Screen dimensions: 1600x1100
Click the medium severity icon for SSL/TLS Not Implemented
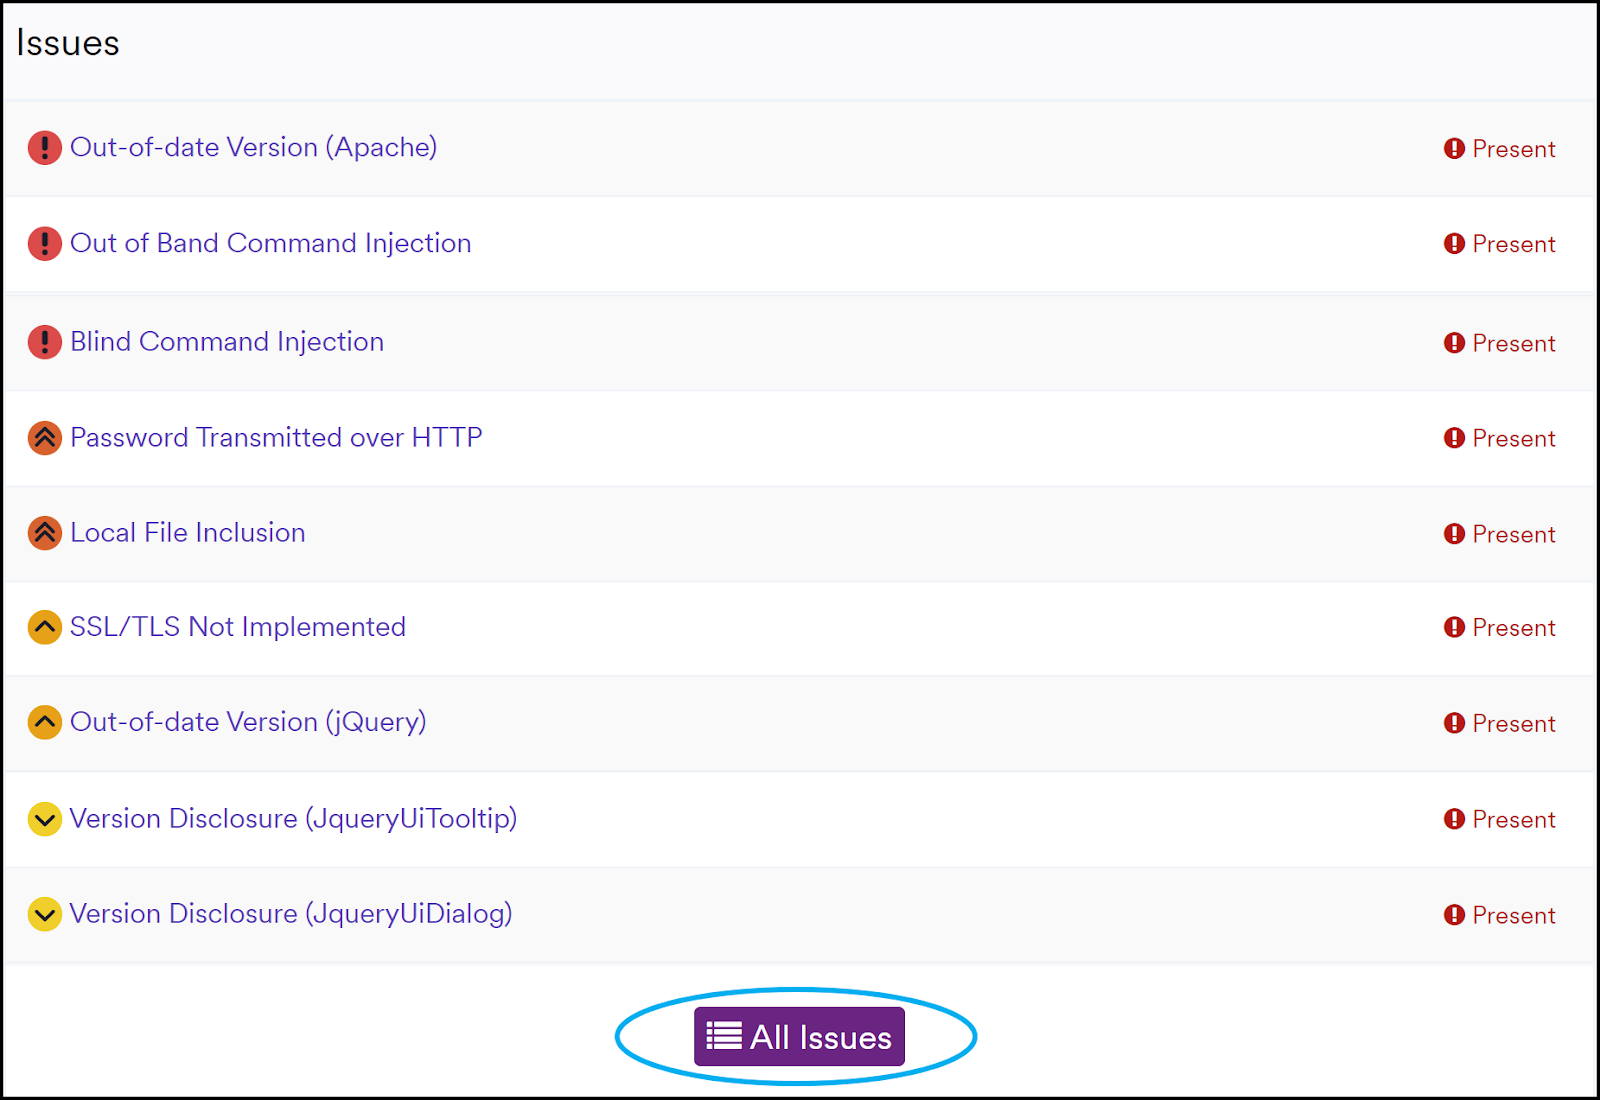coord(44,628)
